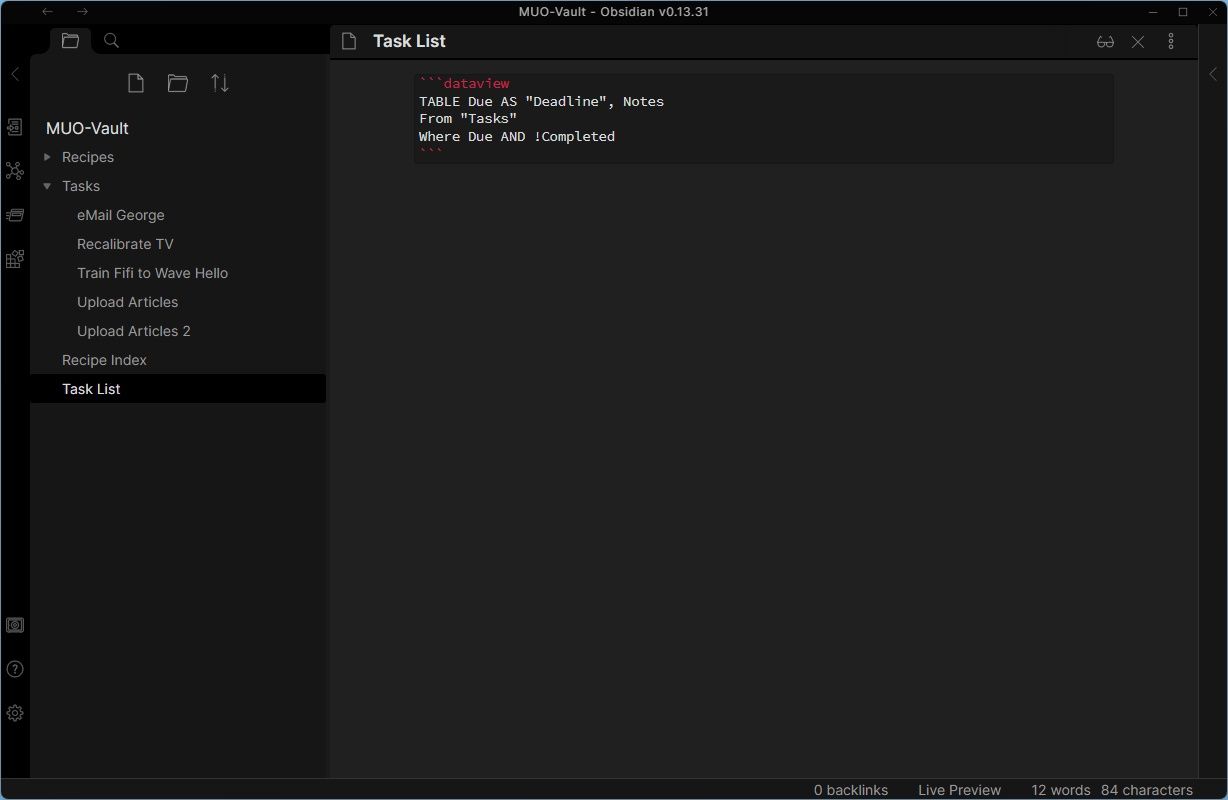Collapse the Tasks folder
1228x800 pixels.
47,186
